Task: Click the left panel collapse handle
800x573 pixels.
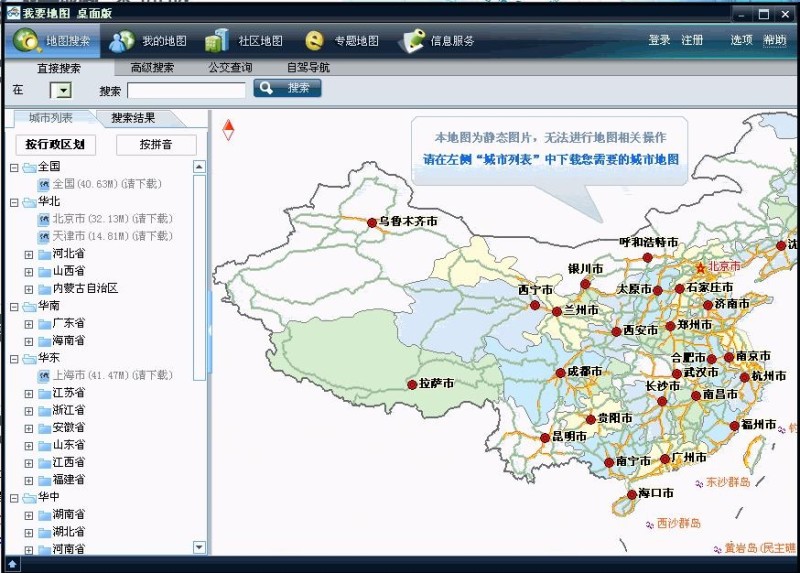Action: 209,330
